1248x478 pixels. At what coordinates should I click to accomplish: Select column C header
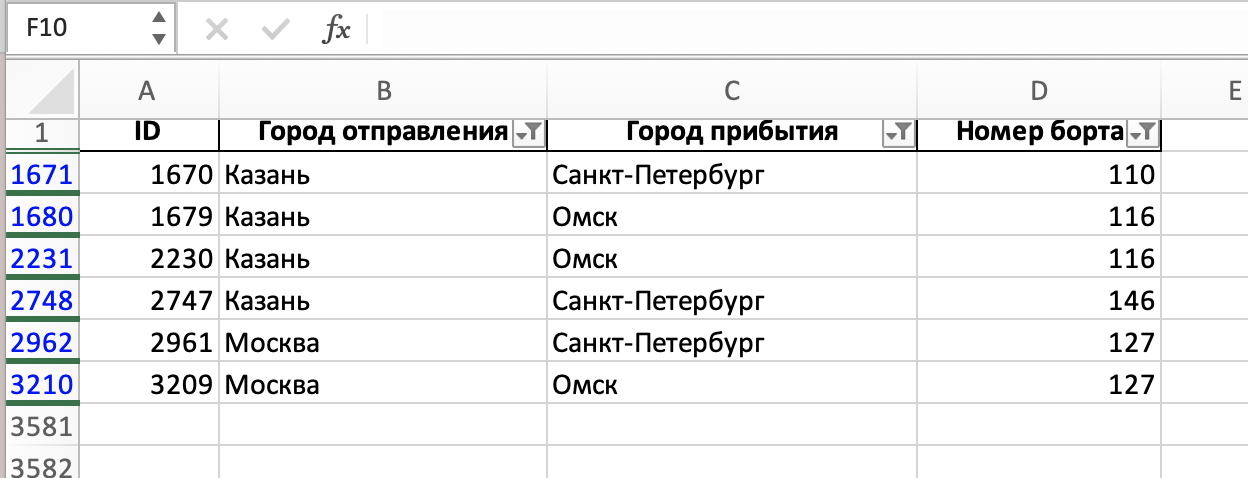(732, 90)
